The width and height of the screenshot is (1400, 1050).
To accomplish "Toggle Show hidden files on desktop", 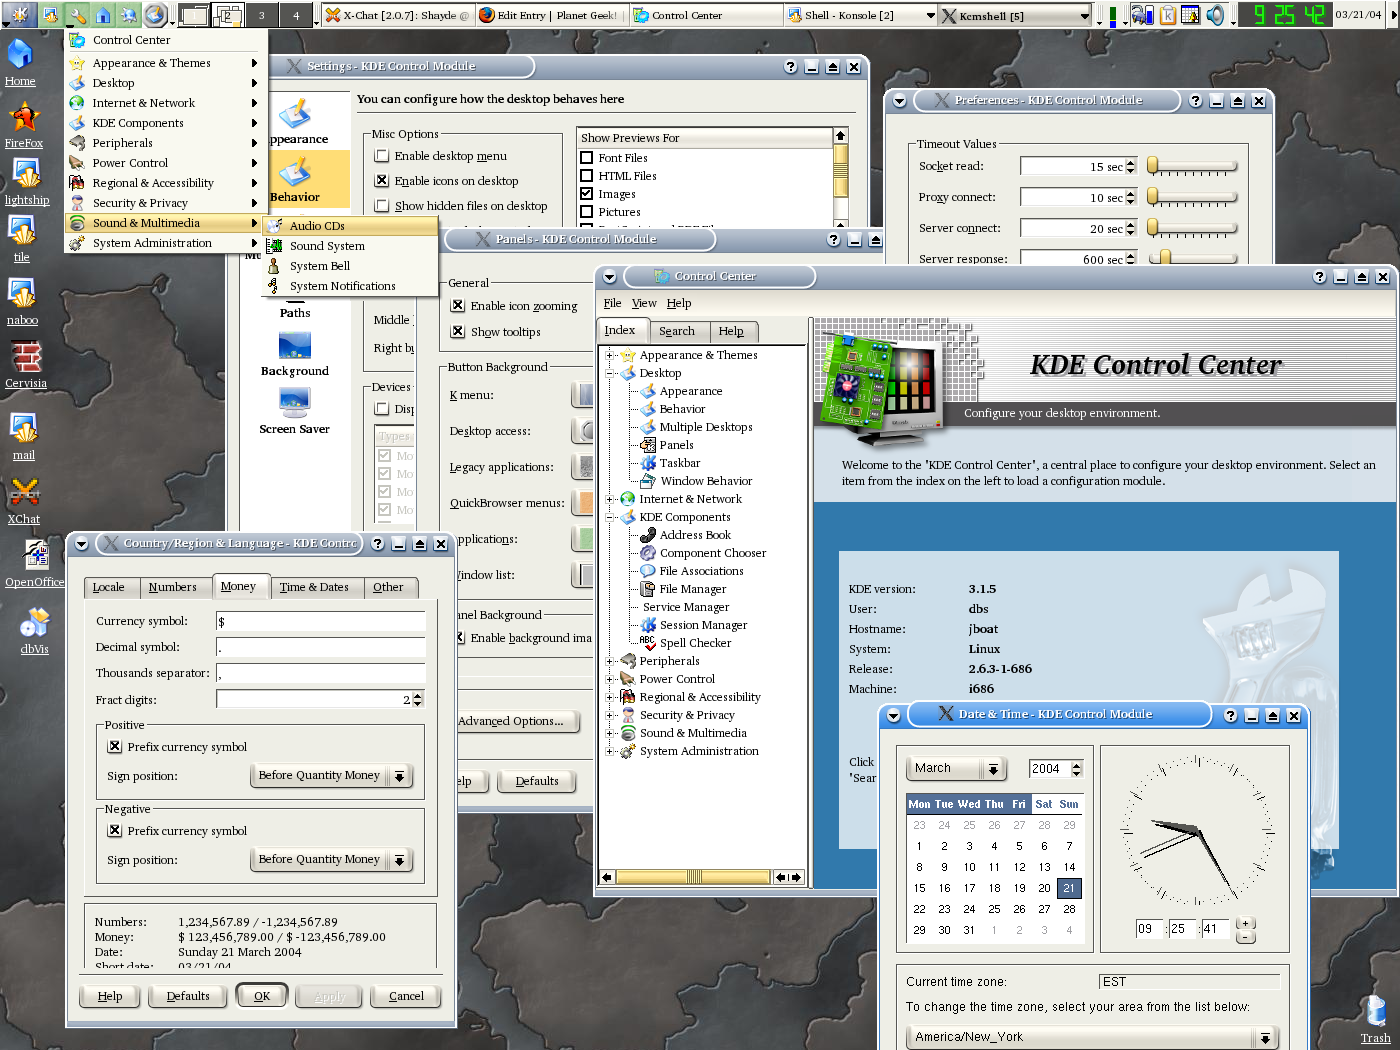I will click(x=382, y=206).
